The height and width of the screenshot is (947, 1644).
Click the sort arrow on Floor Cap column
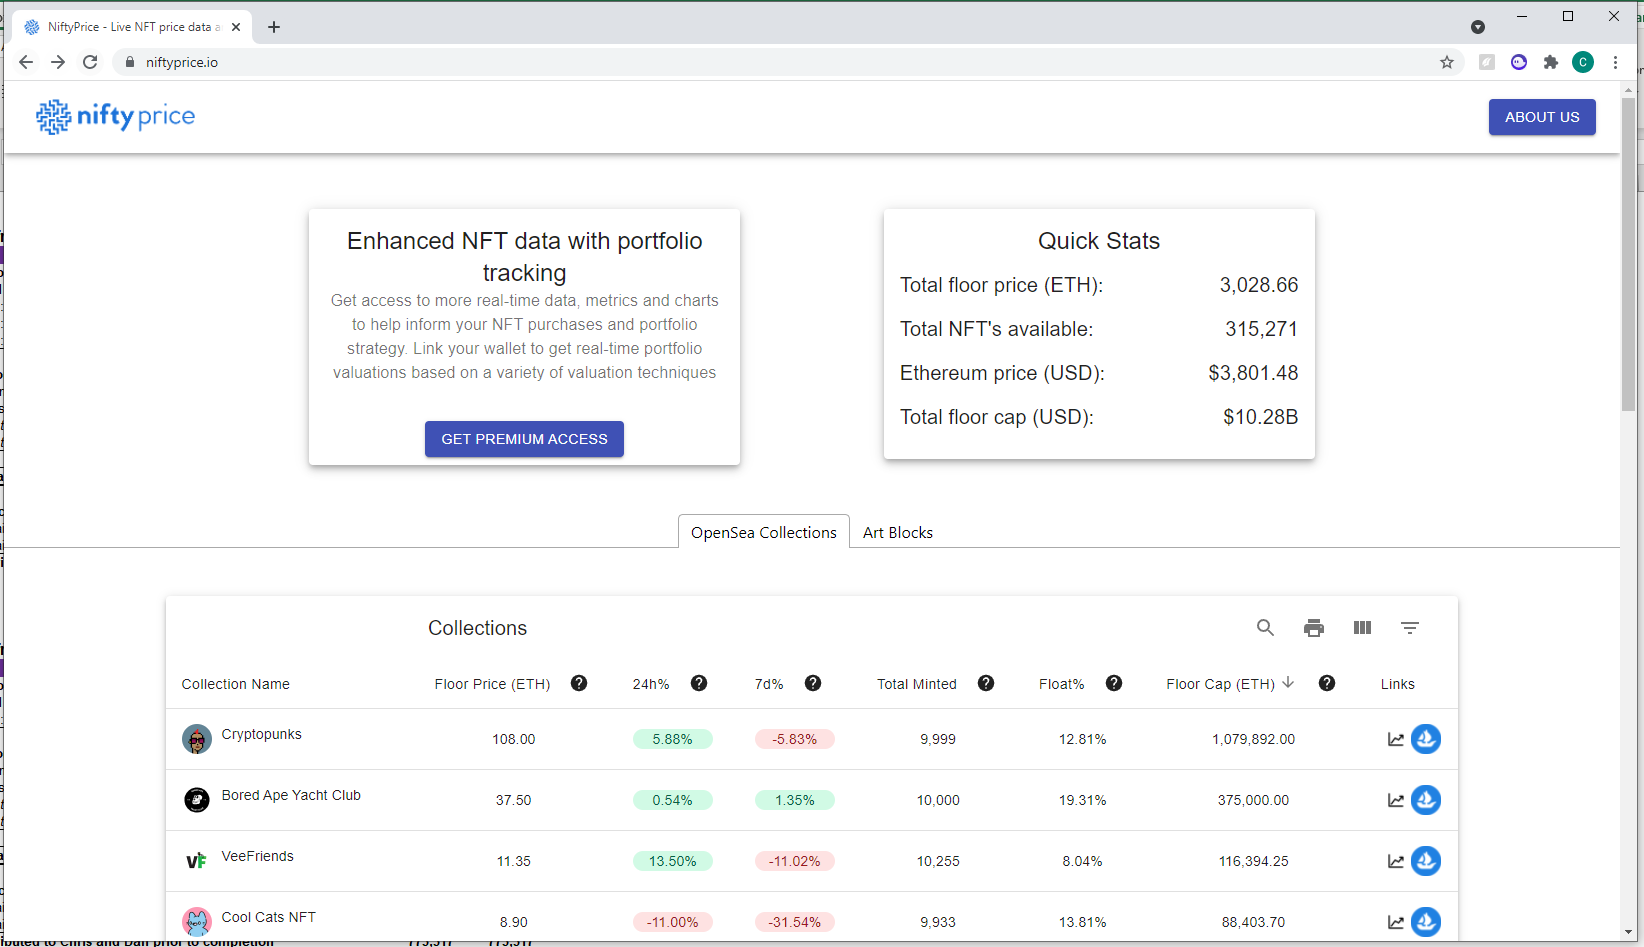click(1288, 683)
